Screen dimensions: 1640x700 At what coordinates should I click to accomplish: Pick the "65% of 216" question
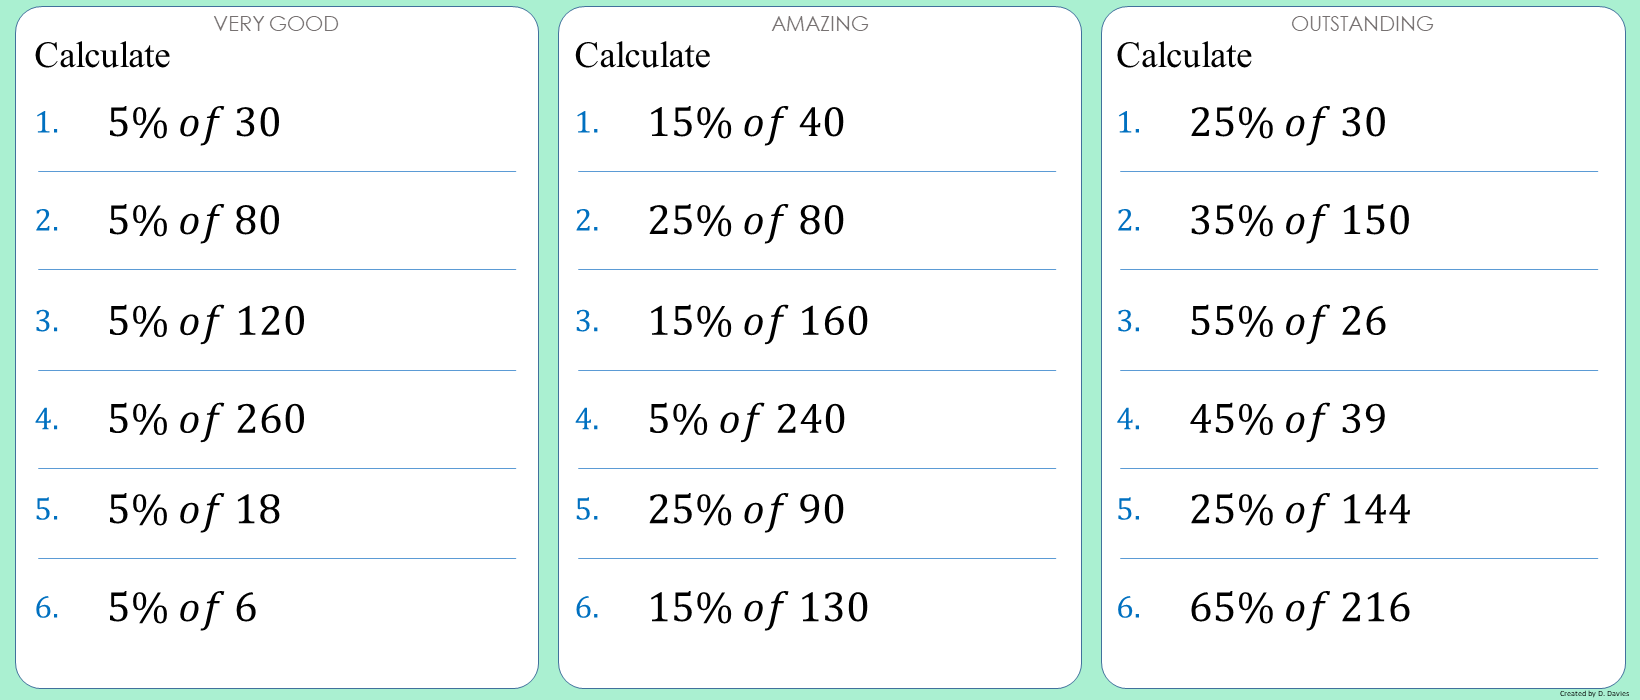tap(1300, 608)
